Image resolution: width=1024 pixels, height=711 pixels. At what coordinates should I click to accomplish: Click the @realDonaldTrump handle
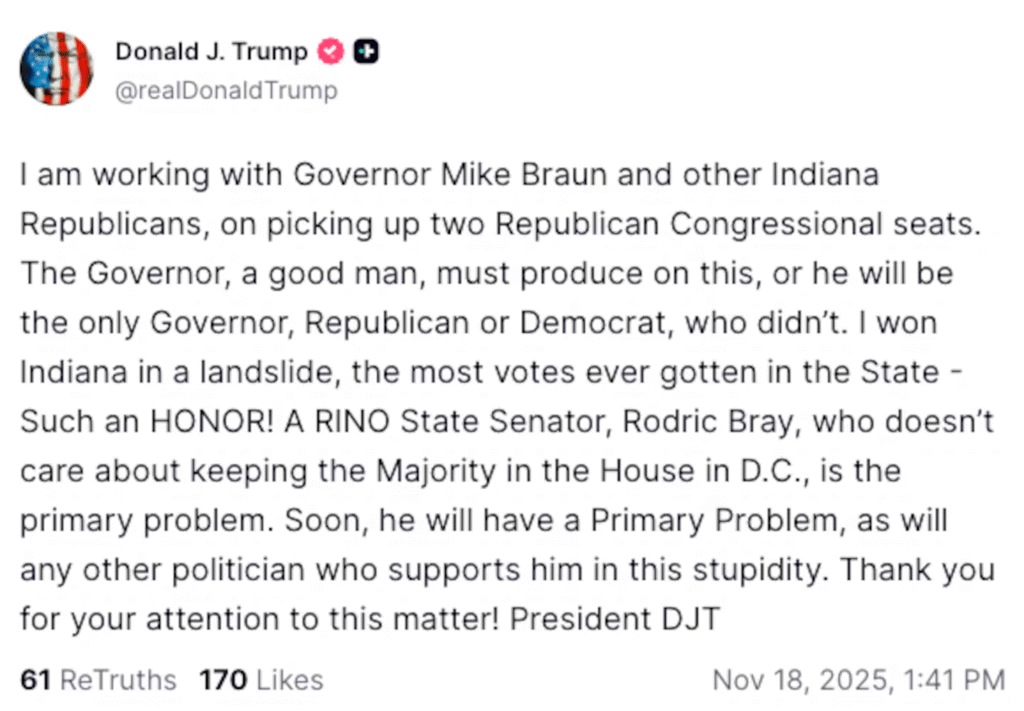[227, 91]
